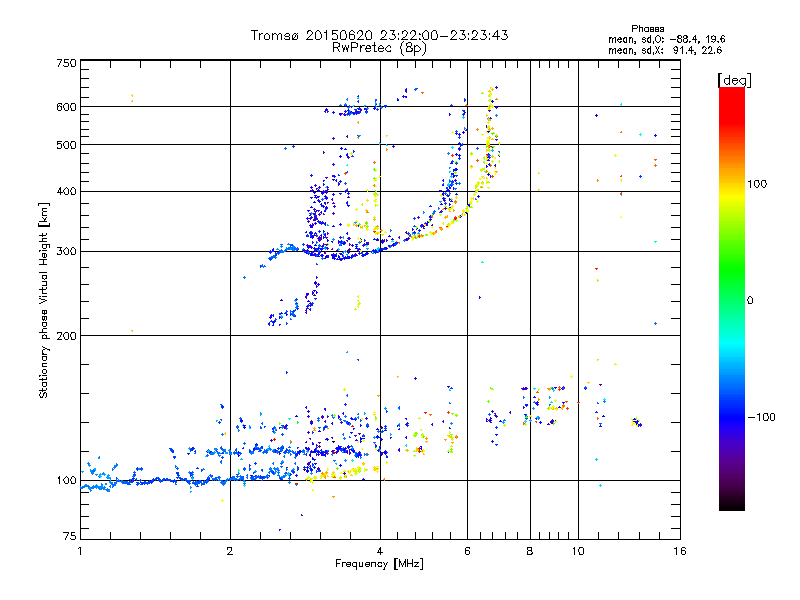Click the x-axis tick label '6'

tap(467, 552)
